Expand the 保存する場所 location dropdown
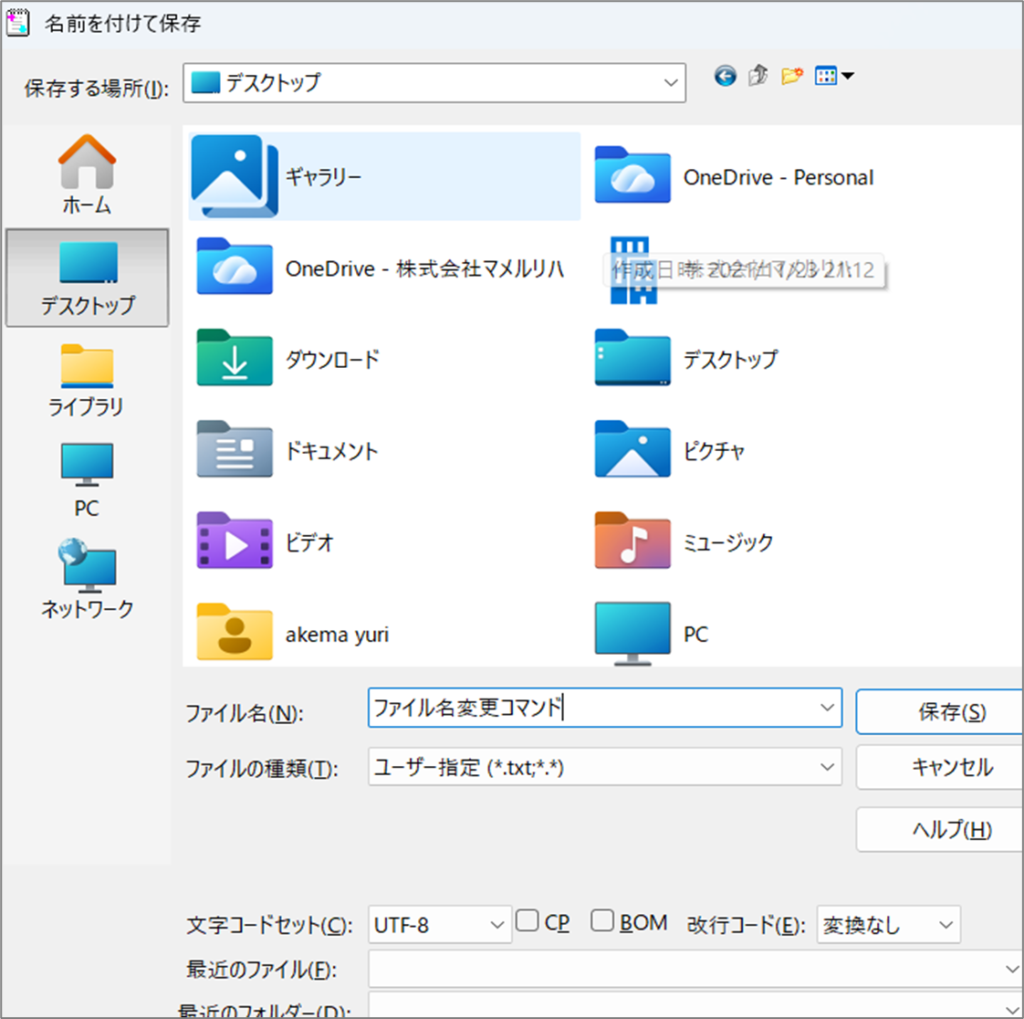Viewport: 1024px width, 1019px height. pyautogui.click(x=670, y=82)
